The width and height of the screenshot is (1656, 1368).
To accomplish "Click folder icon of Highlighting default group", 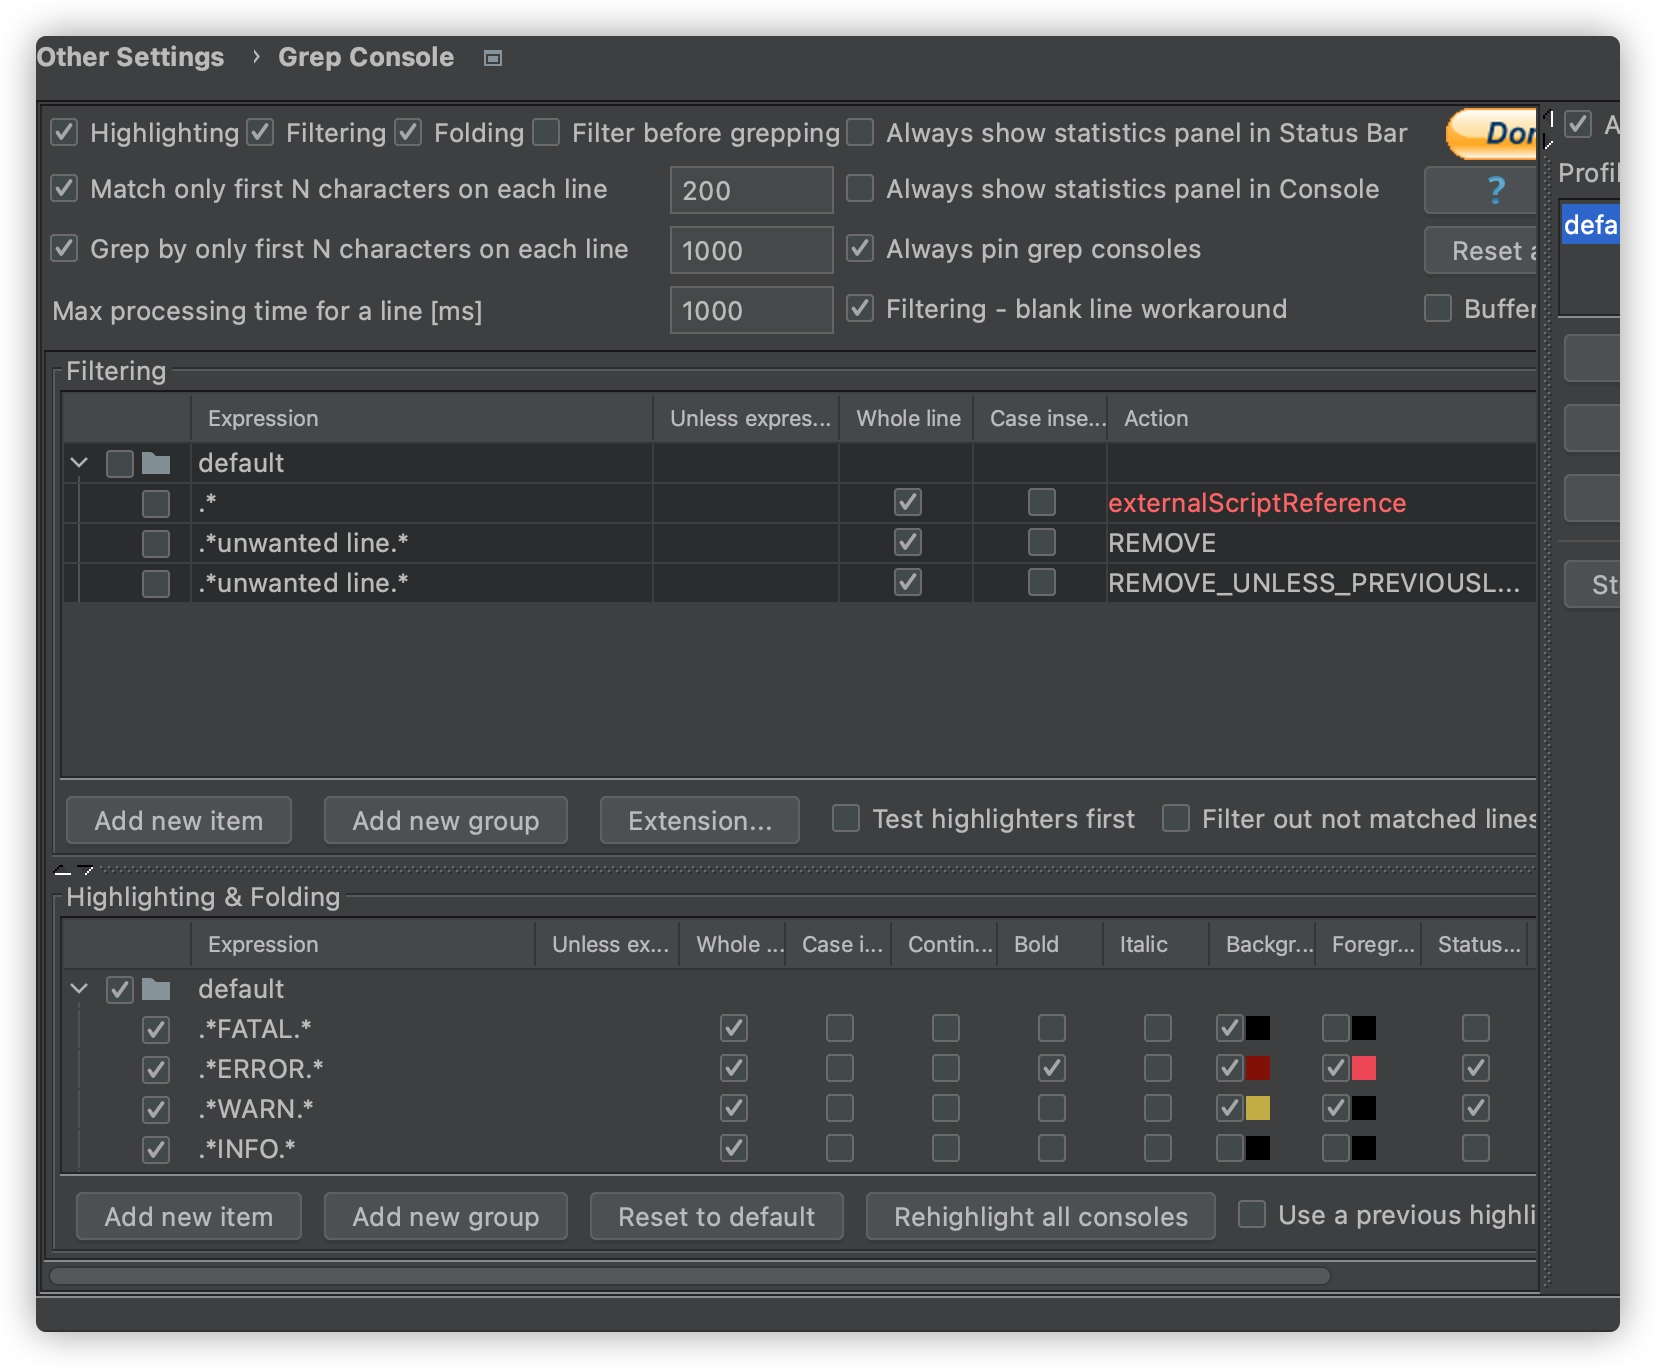I will (156, 989).
